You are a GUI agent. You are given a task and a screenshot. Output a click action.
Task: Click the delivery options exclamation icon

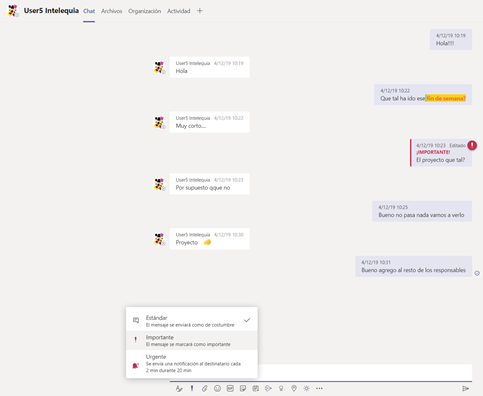tap(192, 388)
